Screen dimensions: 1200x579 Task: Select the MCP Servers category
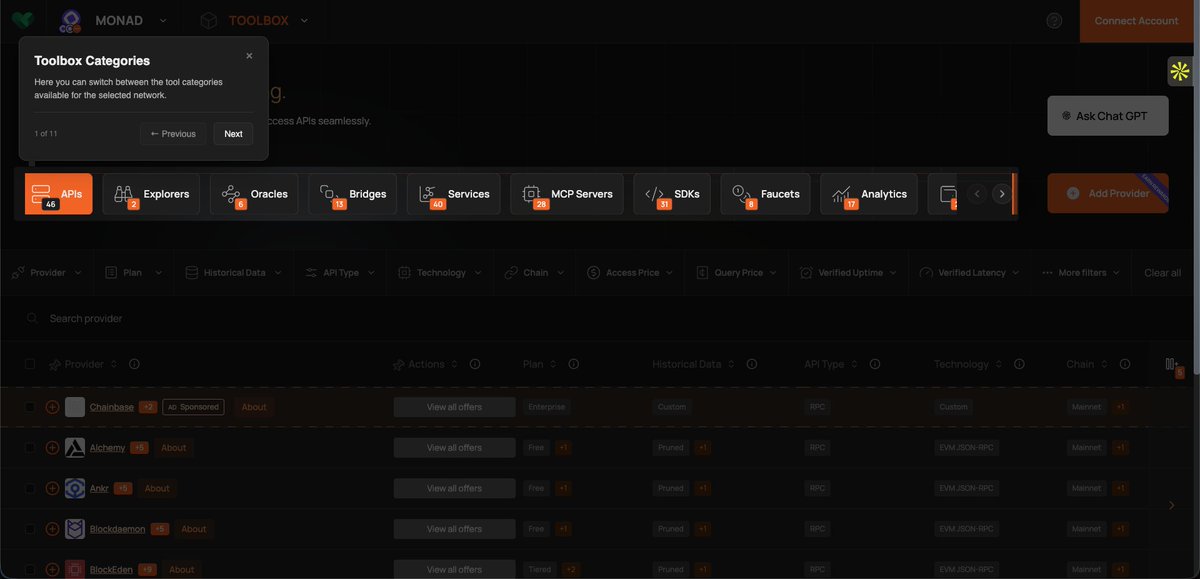pos(567,194)
